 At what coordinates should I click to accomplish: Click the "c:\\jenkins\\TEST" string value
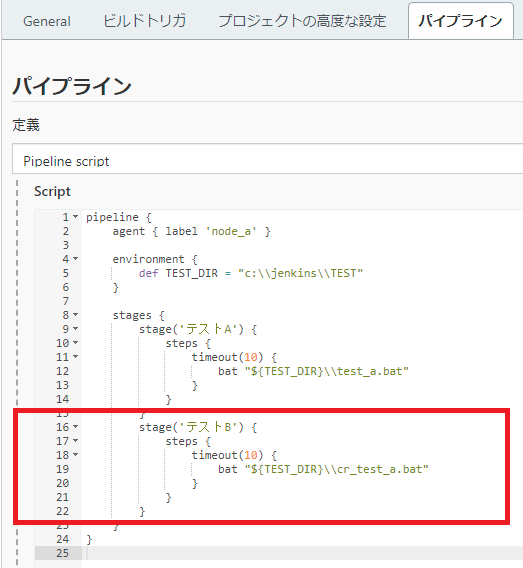point(300,273)
